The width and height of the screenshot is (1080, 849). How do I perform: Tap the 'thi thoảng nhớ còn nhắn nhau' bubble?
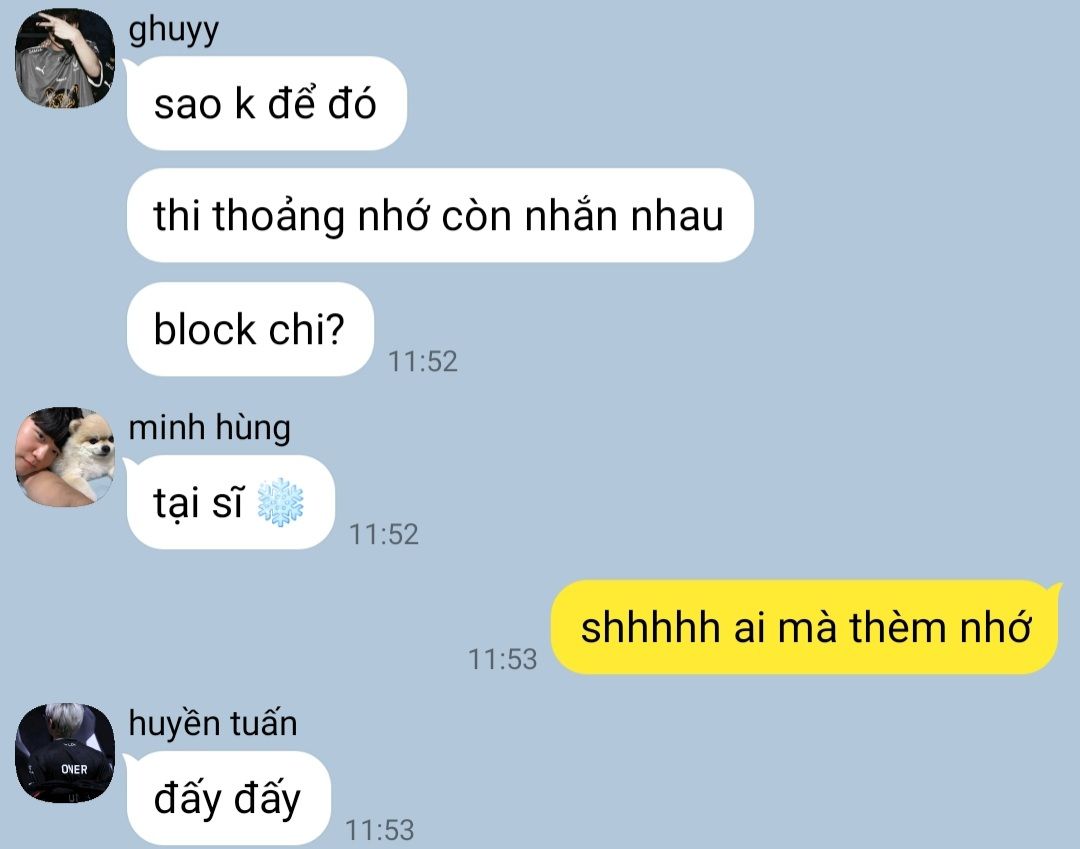click(440, 216)
